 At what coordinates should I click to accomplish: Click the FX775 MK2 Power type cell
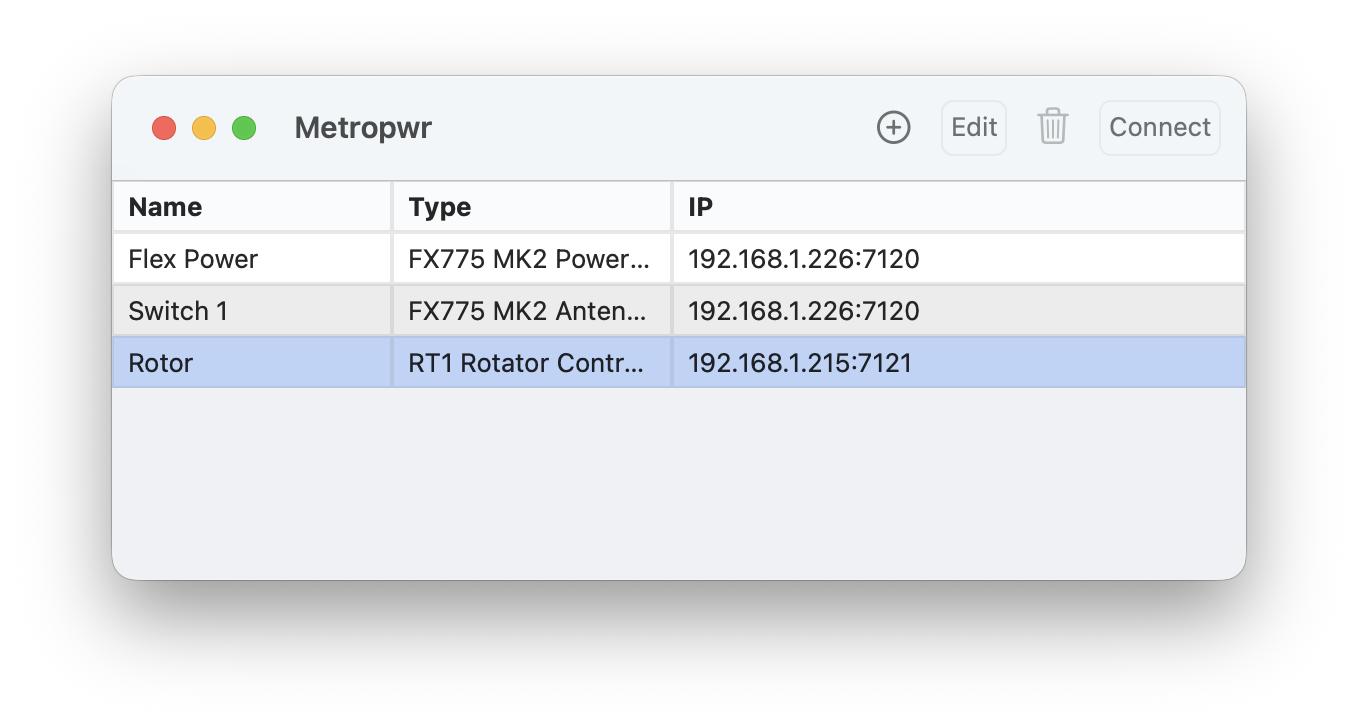coord(530,259)
